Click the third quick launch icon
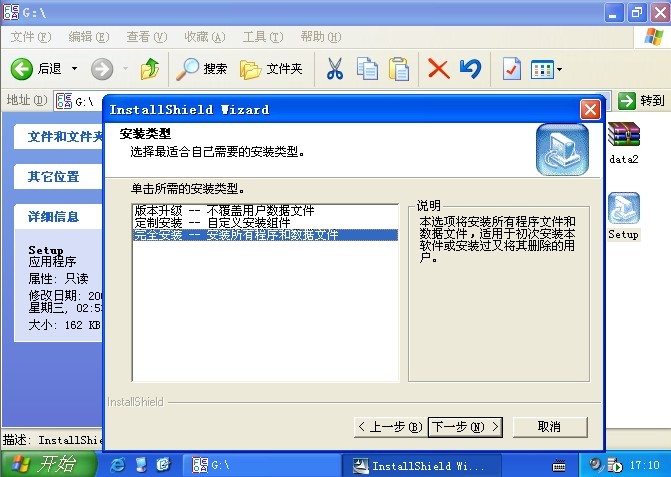The width and height of the screenshot is (671, 477). (x=163, y=465)
